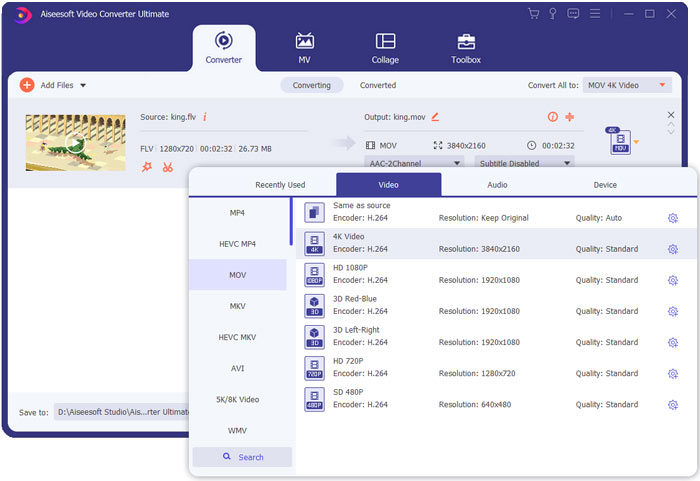
Task: Open the AAC-2Channel audio track dropdown
Action: click(x=414, y=163)
